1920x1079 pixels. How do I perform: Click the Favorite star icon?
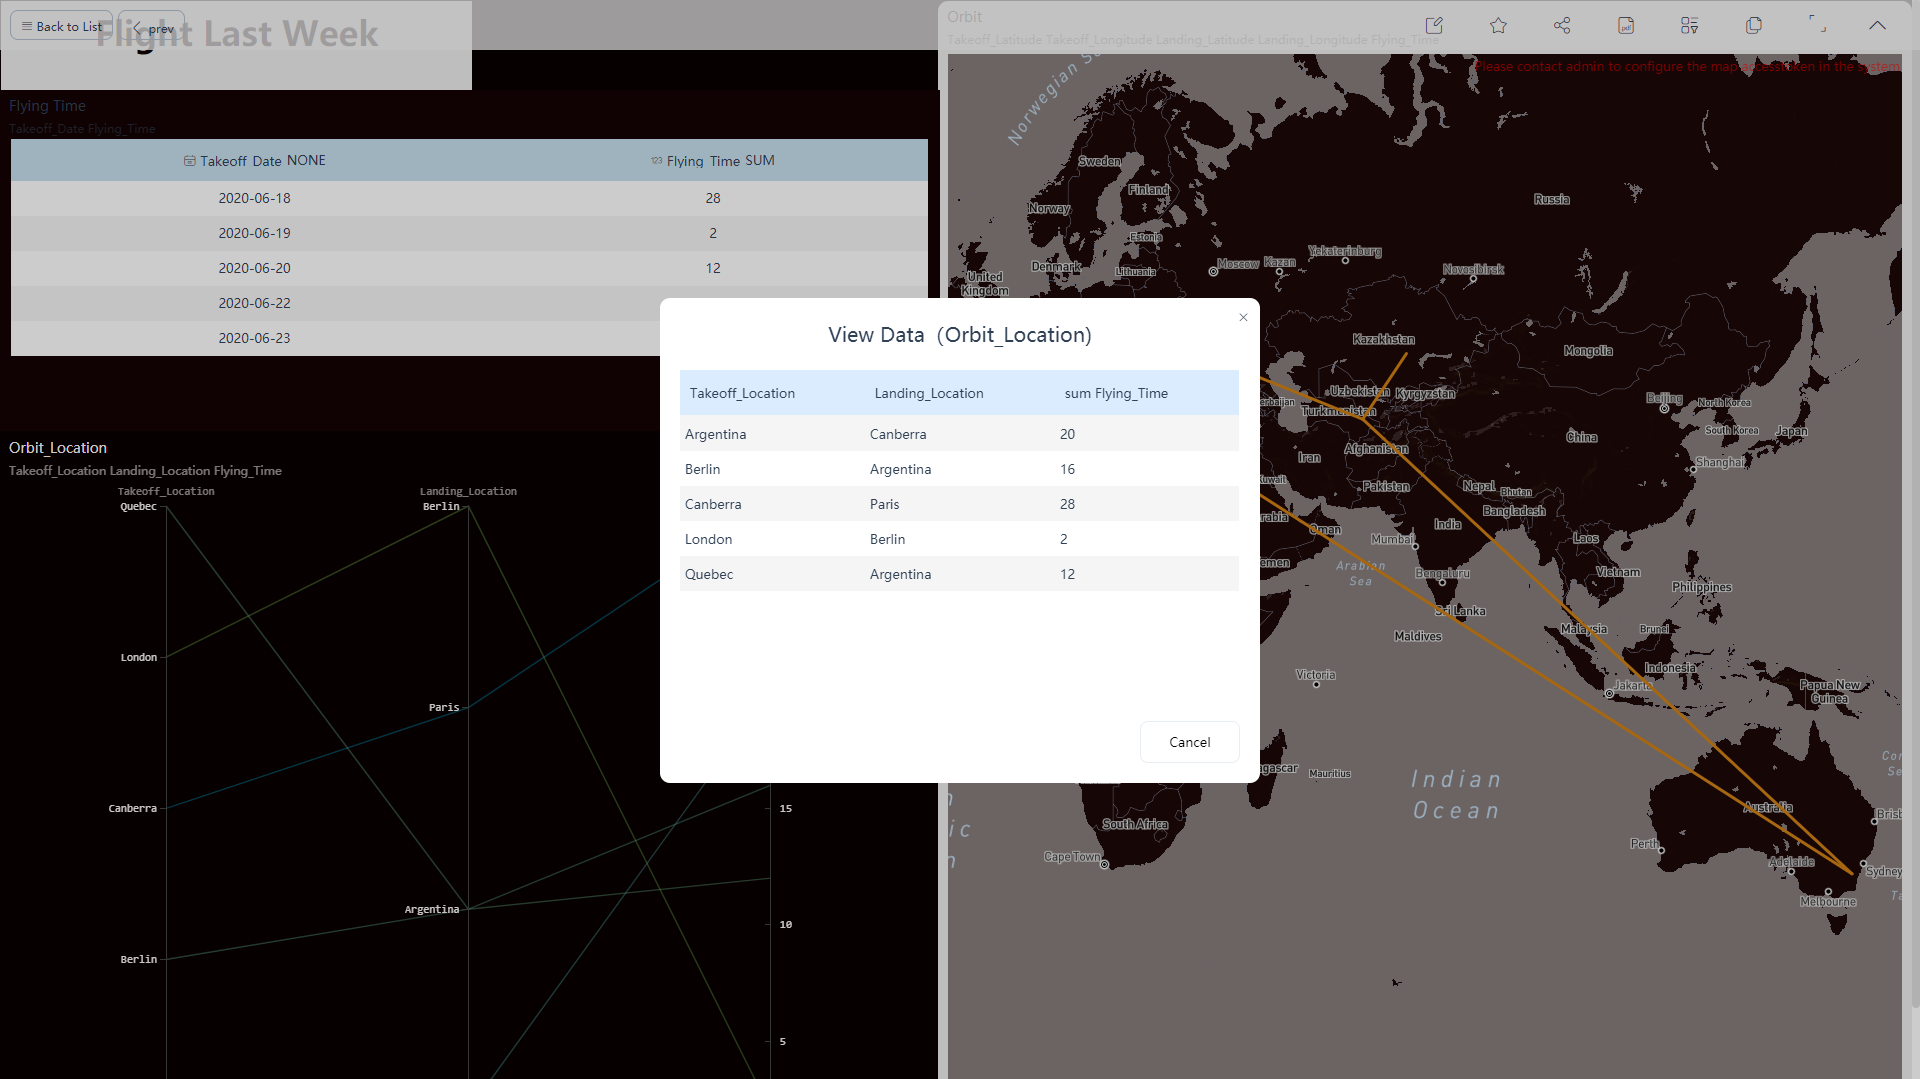point(1498,25)
